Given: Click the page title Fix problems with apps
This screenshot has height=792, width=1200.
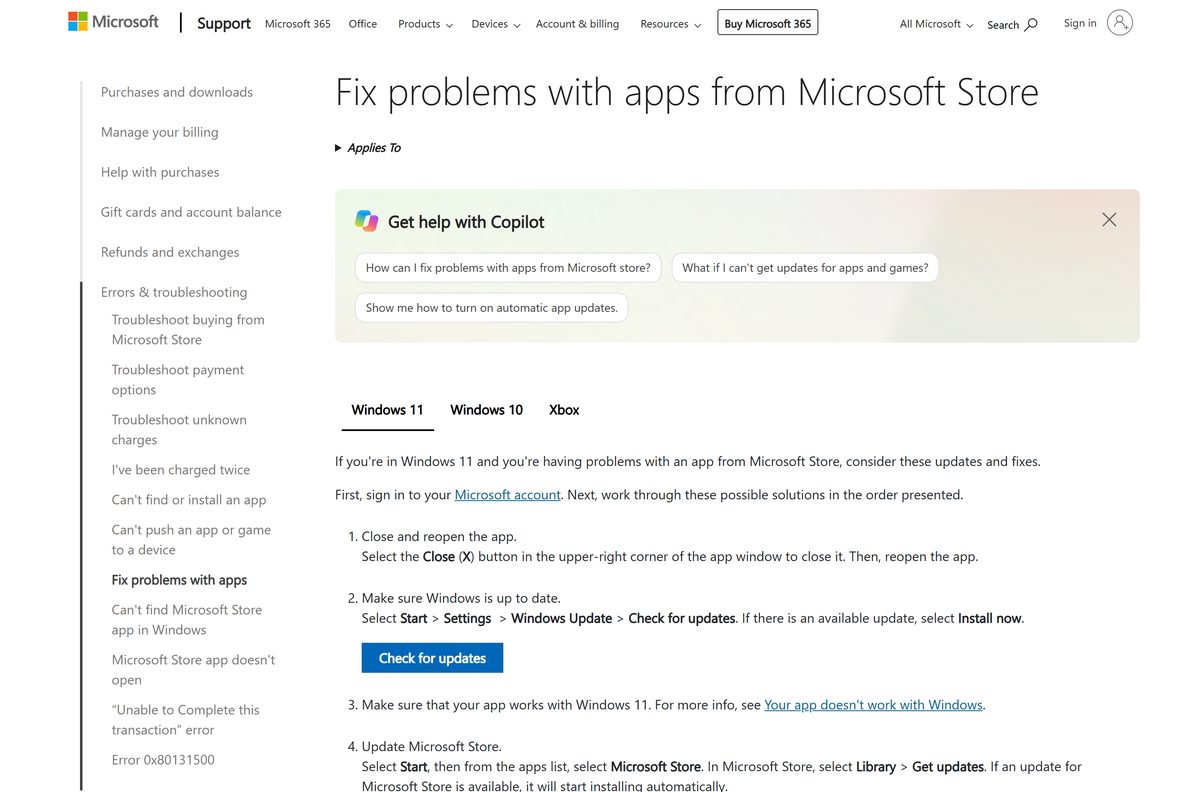Looking at the screenshot, I should point(687,92).
